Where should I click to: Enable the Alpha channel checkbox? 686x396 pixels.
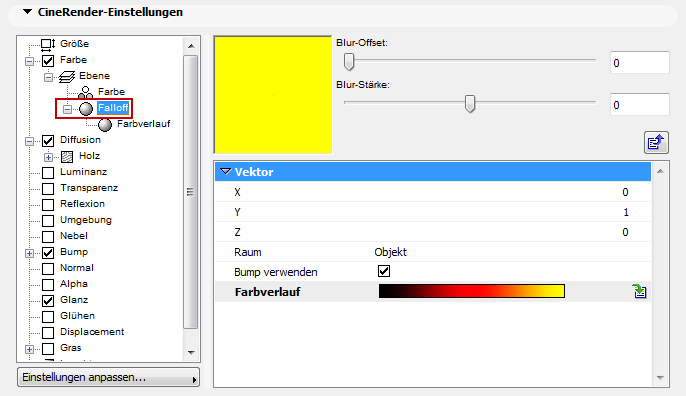[x=48, y=284]
